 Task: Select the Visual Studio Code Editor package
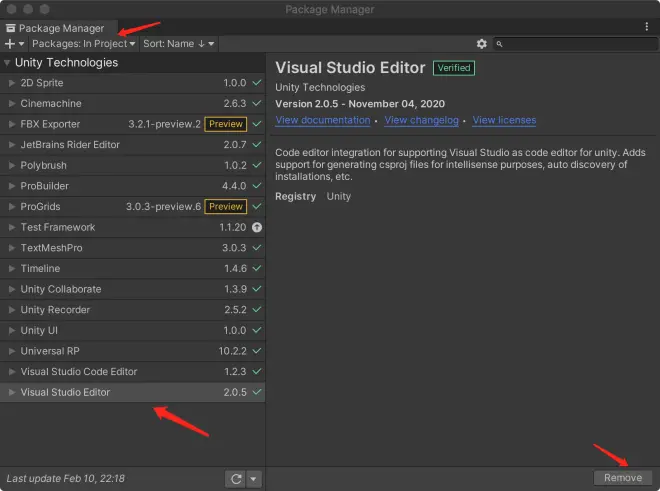[x=133, y=372]
